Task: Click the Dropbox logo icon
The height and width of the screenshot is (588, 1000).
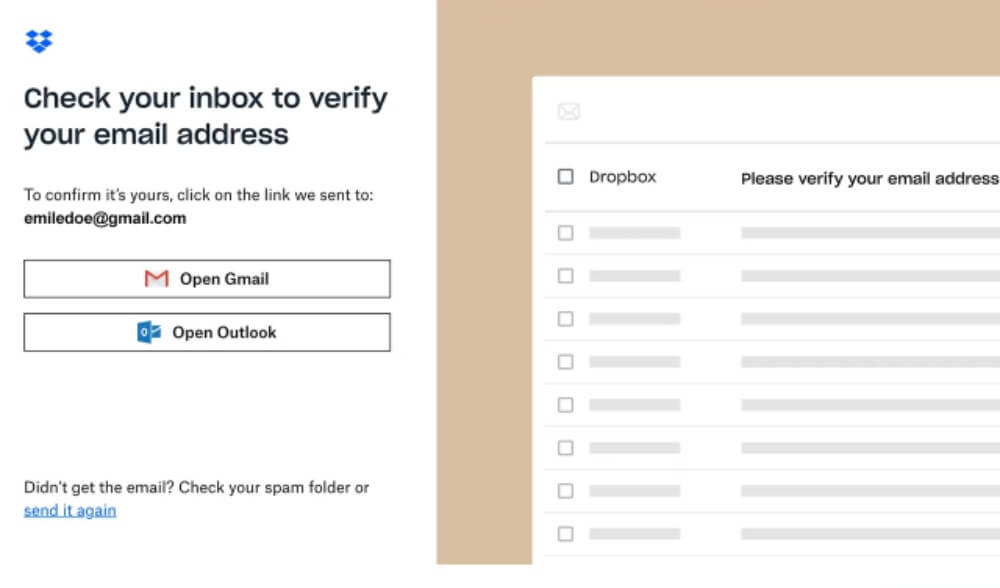Action: 39,41
